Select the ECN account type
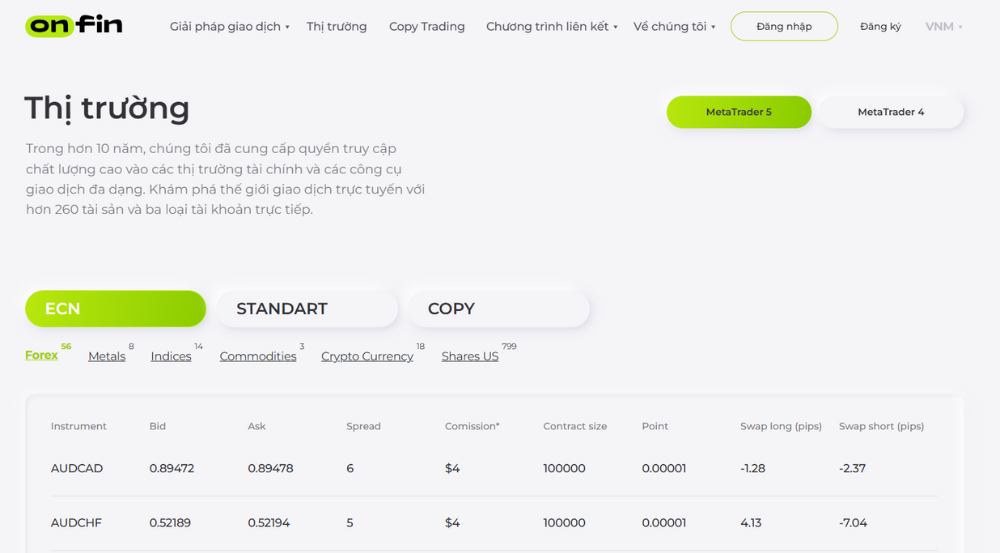Screen dimensions: 1000x553 pyautogui.click(x=115, y=309)
